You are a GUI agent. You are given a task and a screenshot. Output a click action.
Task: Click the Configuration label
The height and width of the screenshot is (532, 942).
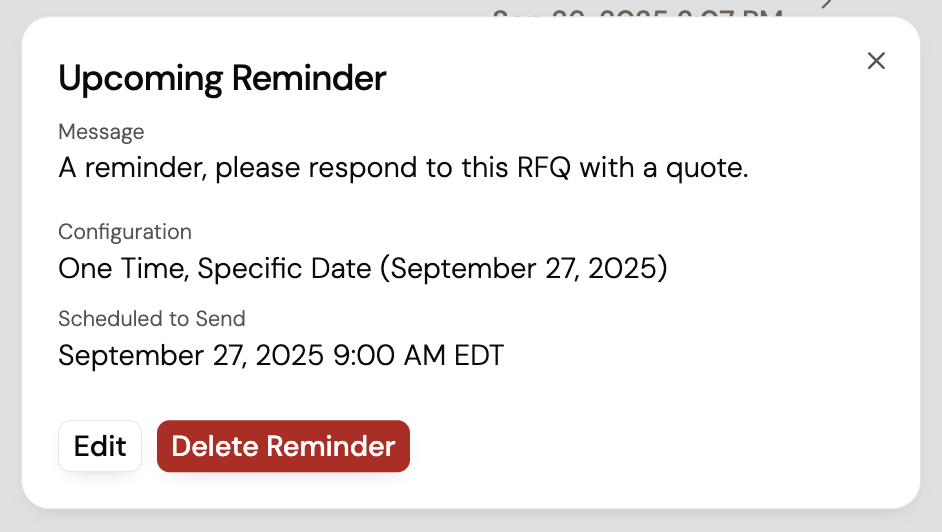point(125,232)
